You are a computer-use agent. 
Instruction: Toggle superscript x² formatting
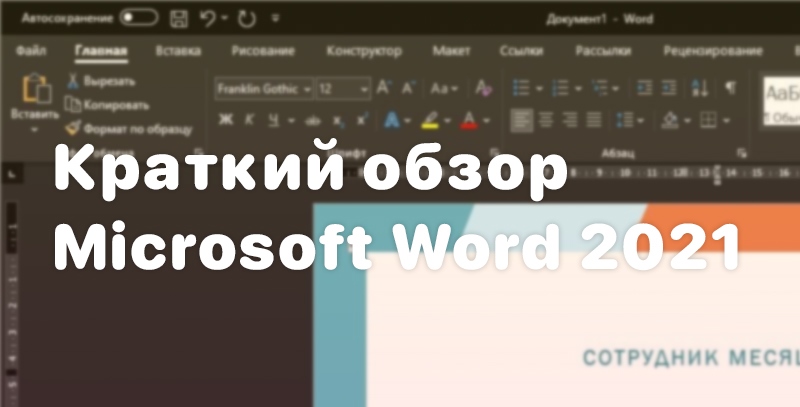coord(362,120)
